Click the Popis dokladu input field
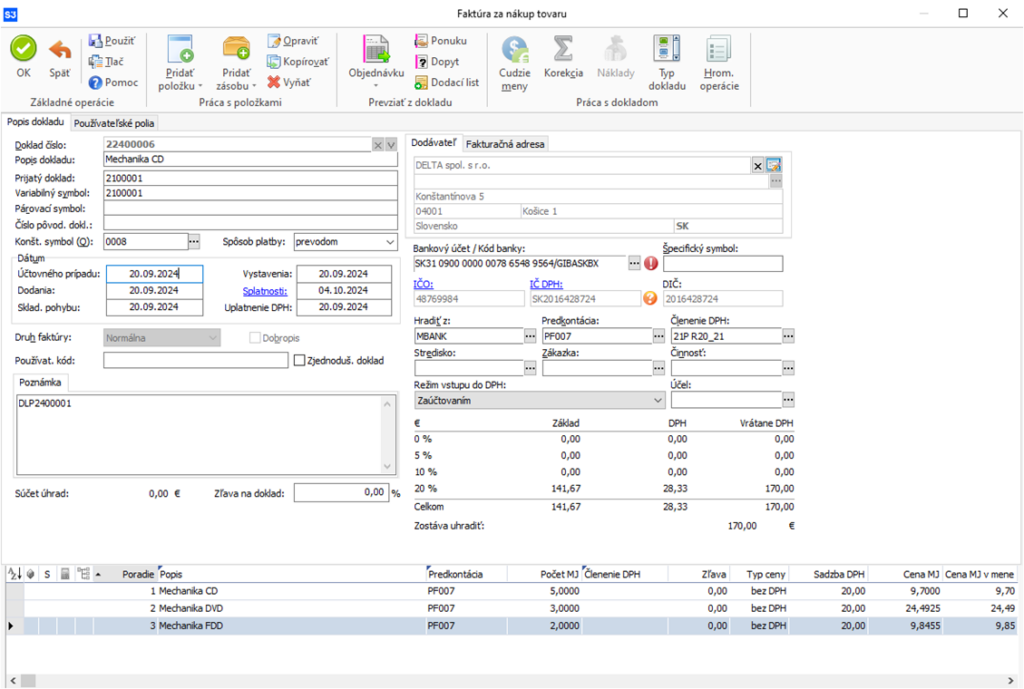1024x689 pixels. coord(250,158)
